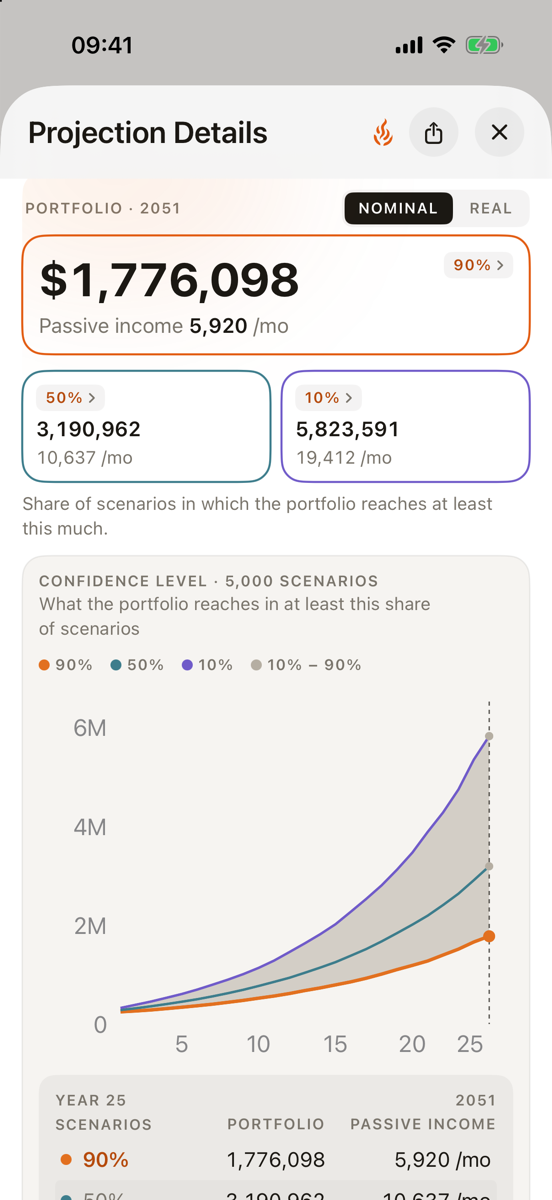
Task: Tap the PASSIVE INCOME column header
Action: coord(423,1124)
